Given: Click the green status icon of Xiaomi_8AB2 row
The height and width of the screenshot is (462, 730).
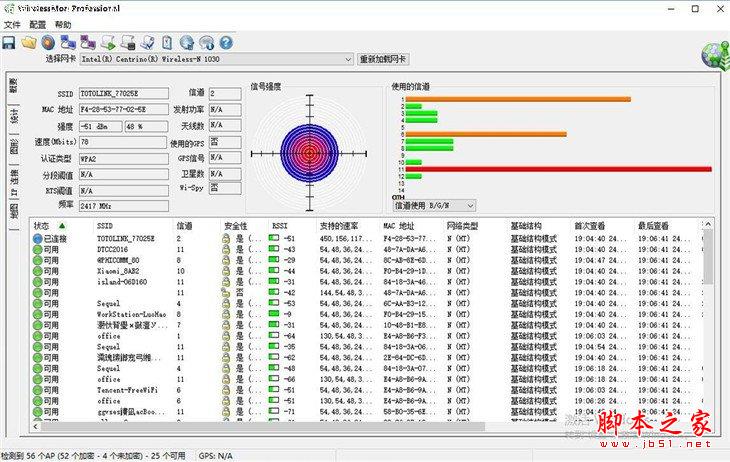Looking at the screenshot, I should 38,271.
